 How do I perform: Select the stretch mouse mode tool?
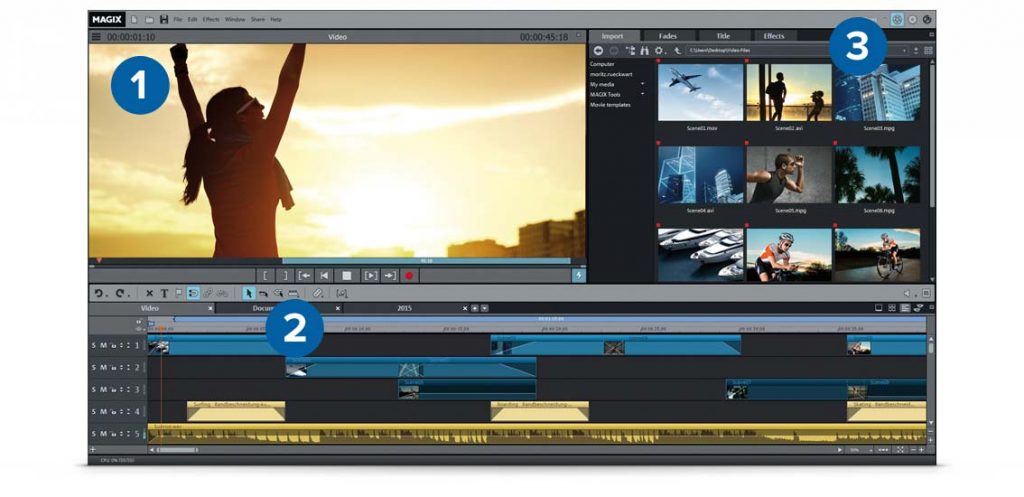(278, 294)
